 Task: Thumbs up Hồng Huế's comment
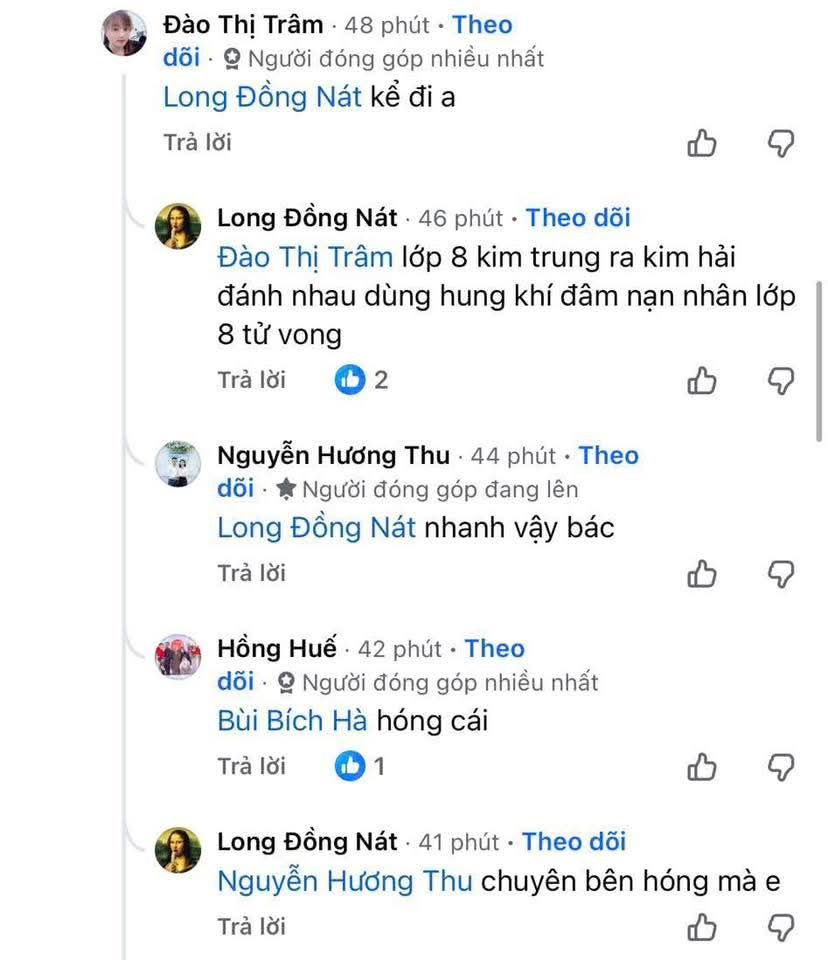(702, 767)
